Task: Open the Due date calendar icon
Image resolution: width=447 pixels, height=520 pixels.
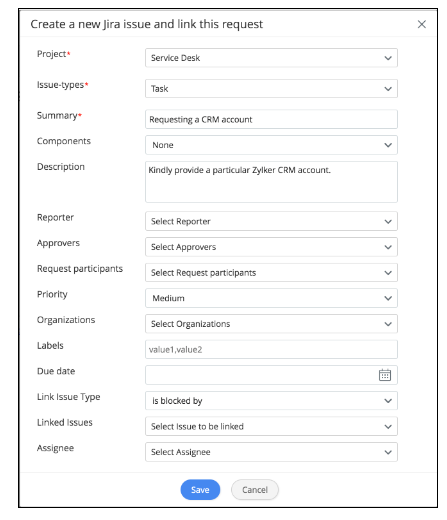Action: (x=385, y=375)
